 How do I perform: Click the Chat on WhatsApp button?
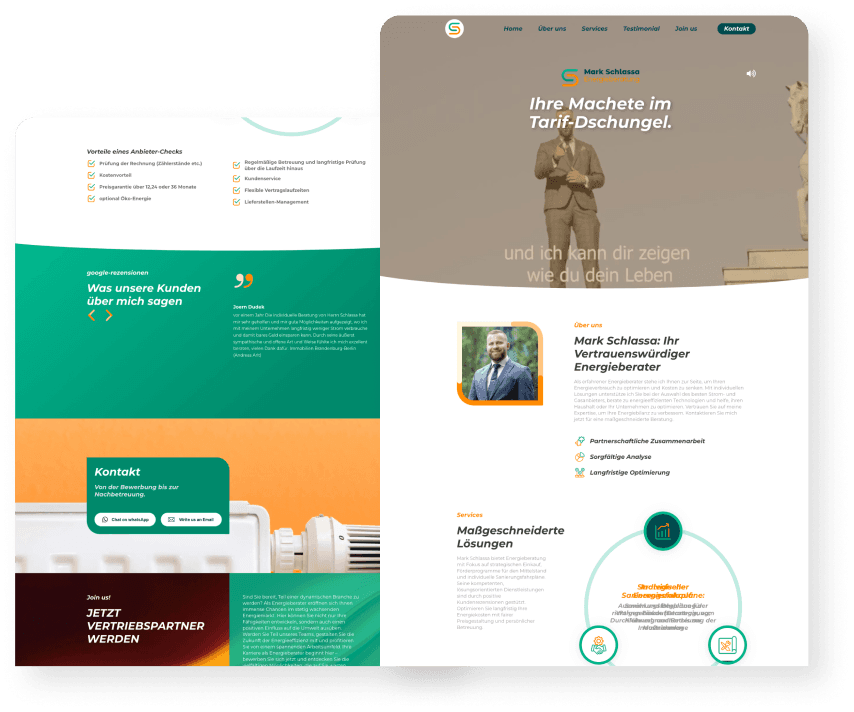125,520
